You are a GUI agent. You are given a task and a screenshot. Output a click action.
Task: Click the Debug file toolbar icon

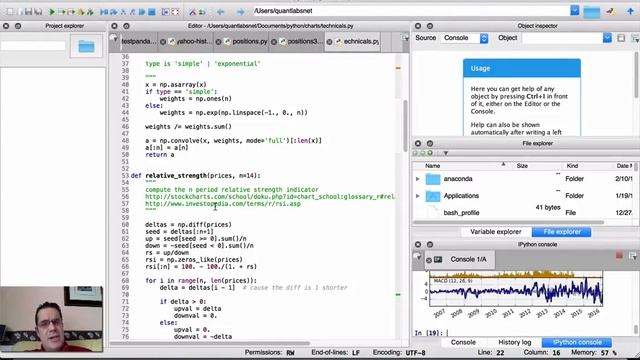click(x=104, y=12)
